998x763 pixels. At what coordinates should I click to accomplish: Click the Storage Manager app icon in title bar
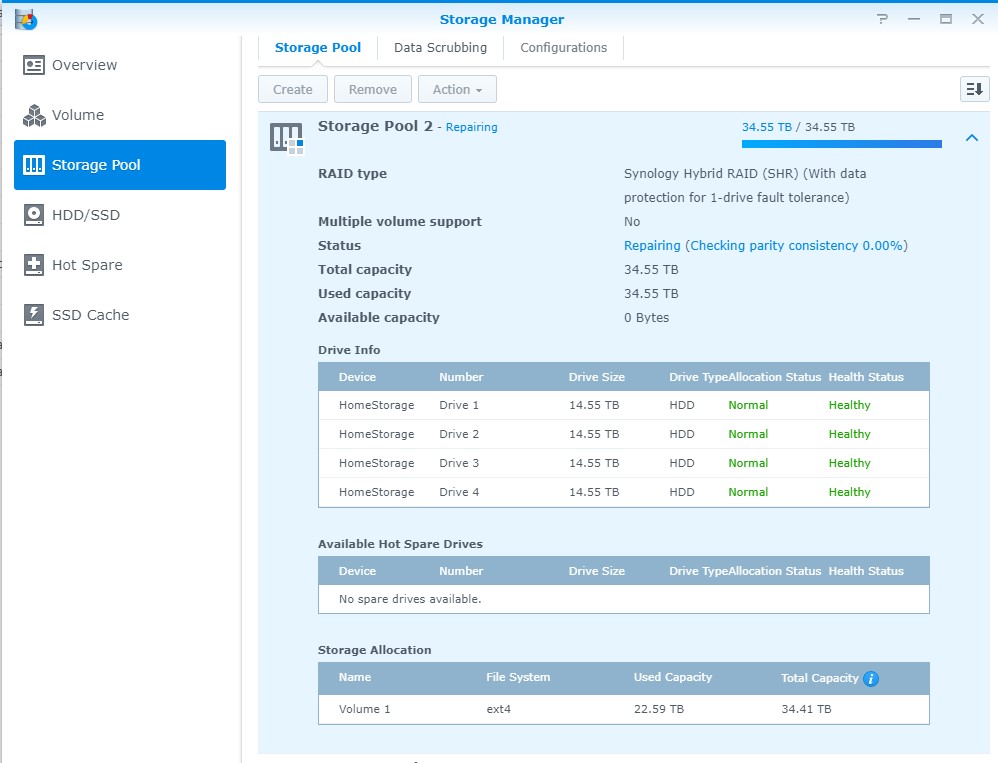tap(26, 19)
